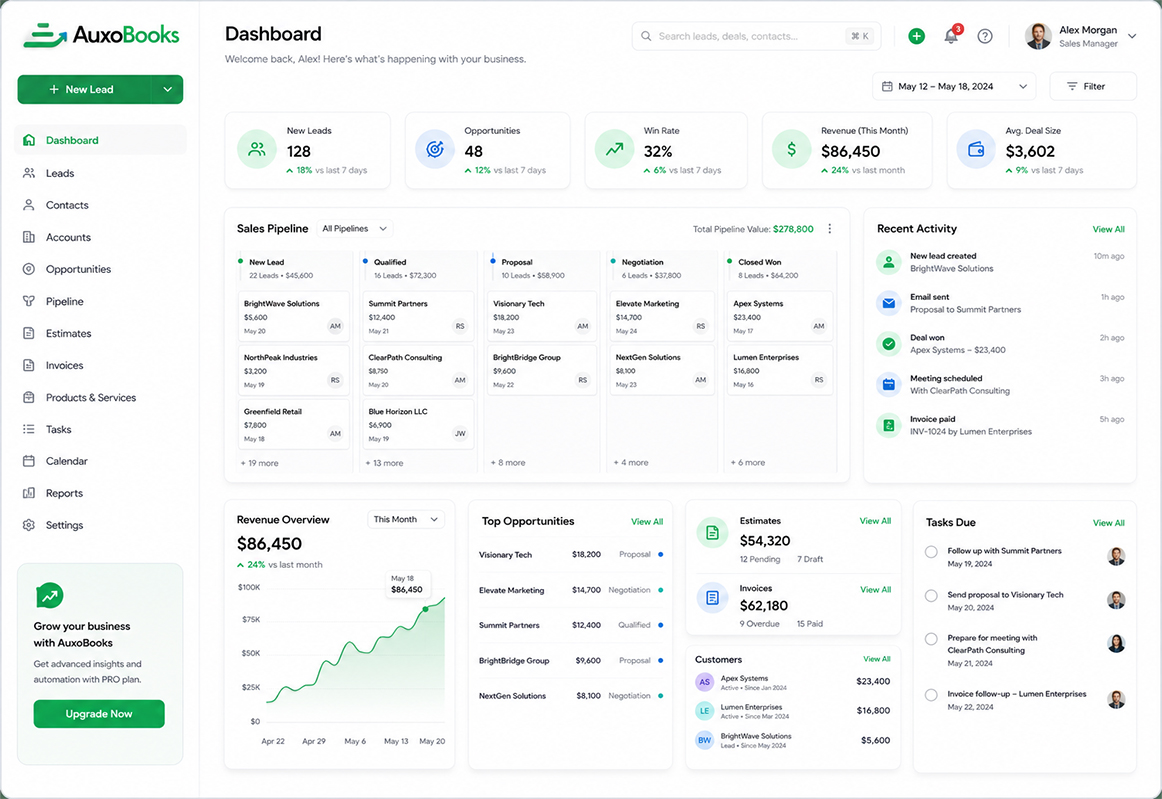
Task: Click the Win Rate trend arrow icon
Action: click(614, 149)
